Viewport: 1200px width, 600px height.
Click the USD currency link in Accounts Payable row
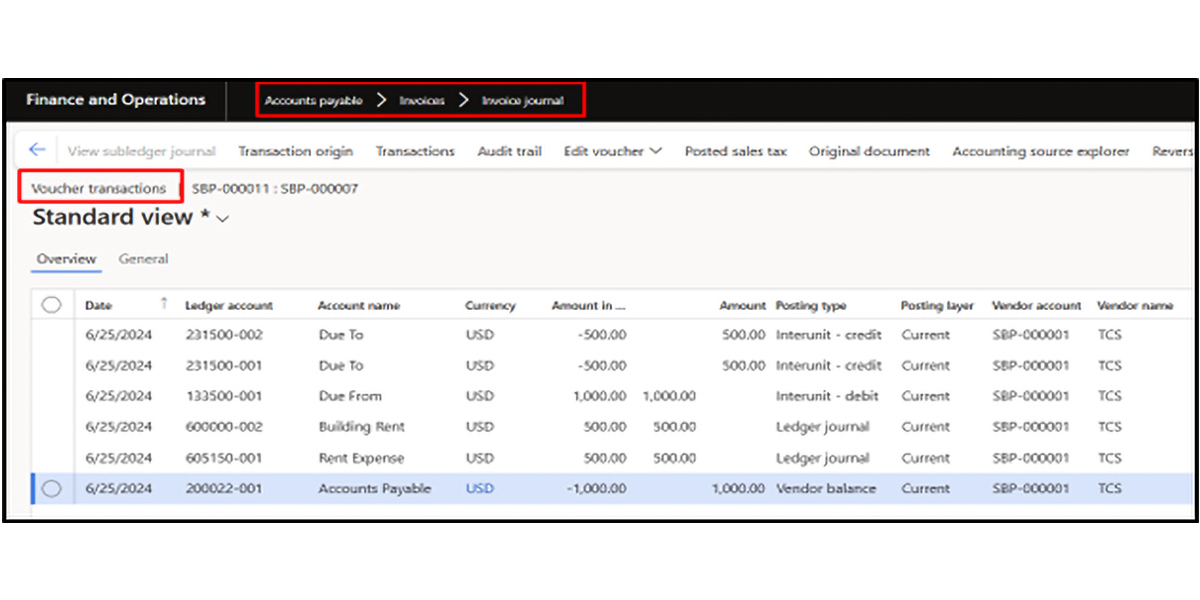click(479, 489)
